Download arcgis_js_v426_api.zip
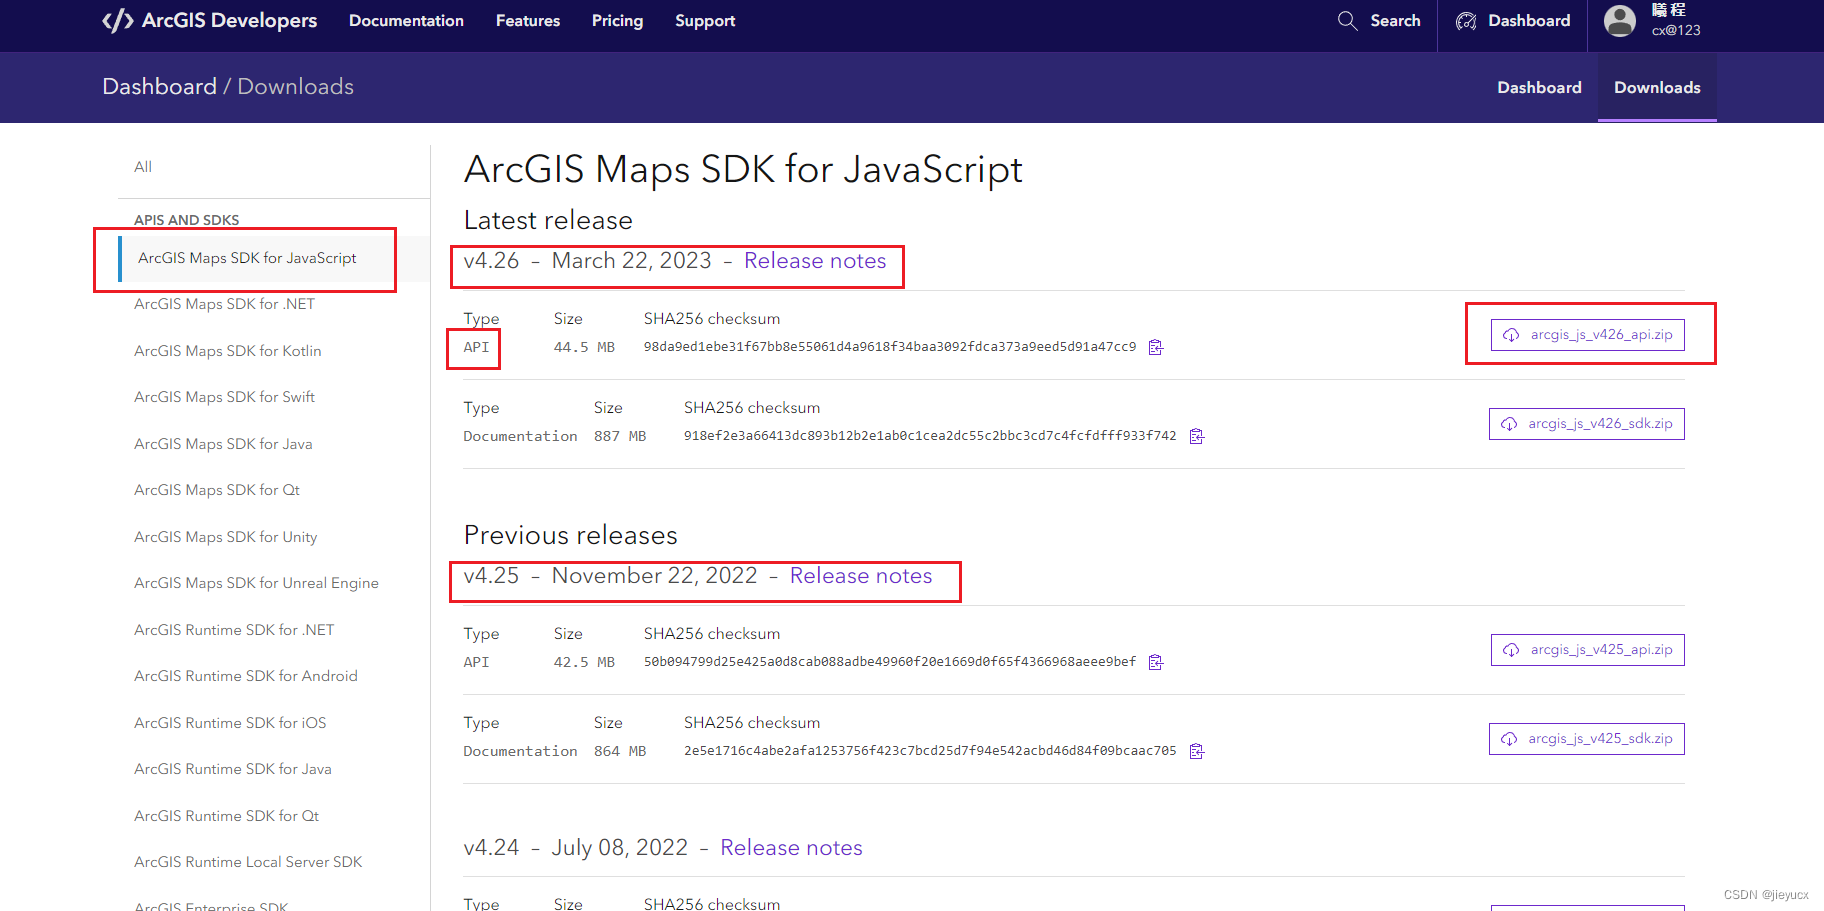Viewport: 1824px width, 911px height. (x=1588, y=335)
